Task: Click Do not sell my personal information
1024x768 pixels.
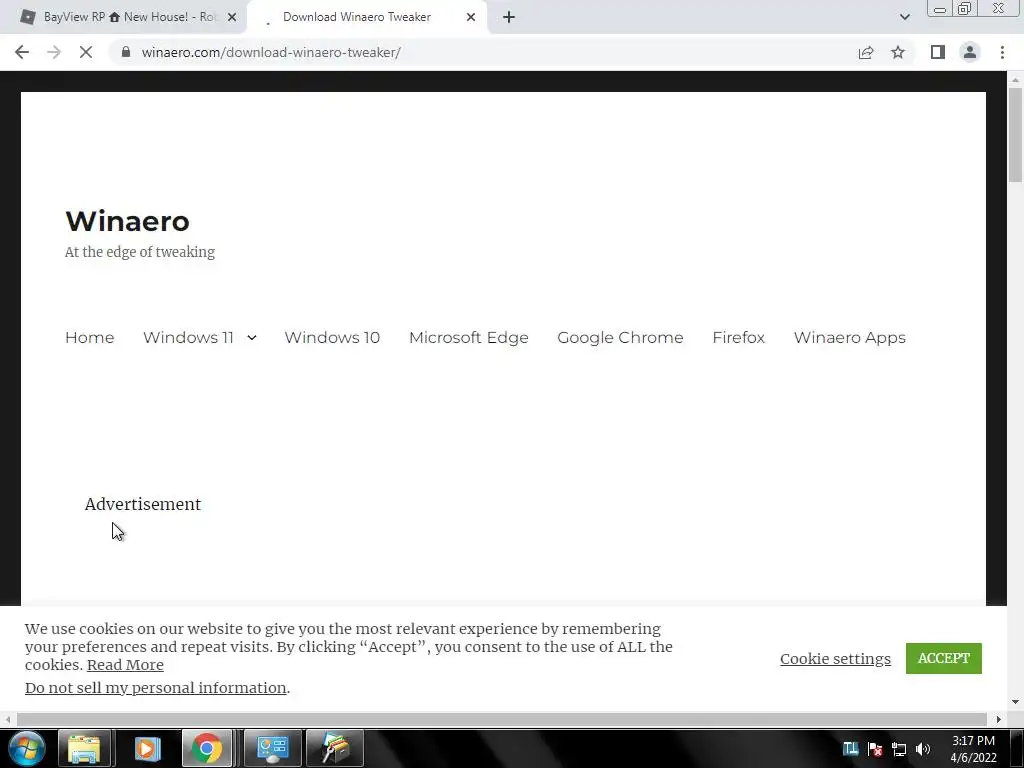Action: click(x=155, y=688)
